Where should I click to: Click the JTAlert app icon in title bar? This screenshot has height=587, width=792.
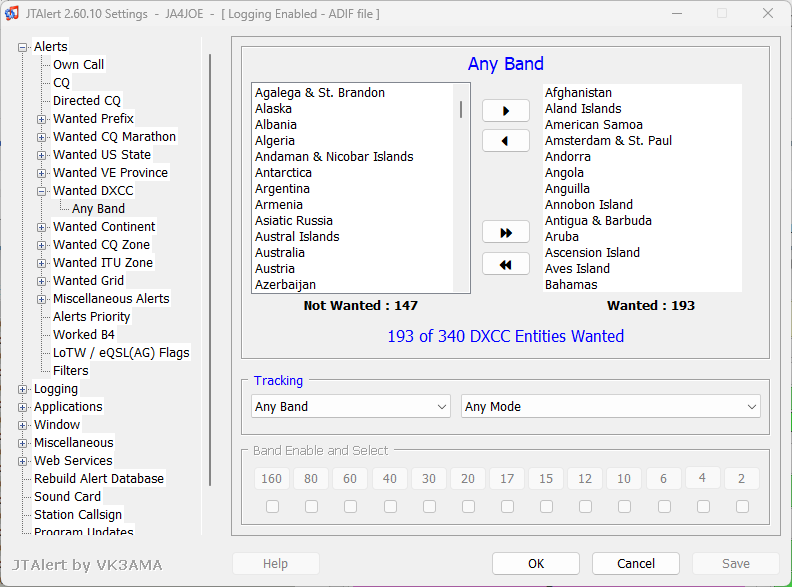12,13
